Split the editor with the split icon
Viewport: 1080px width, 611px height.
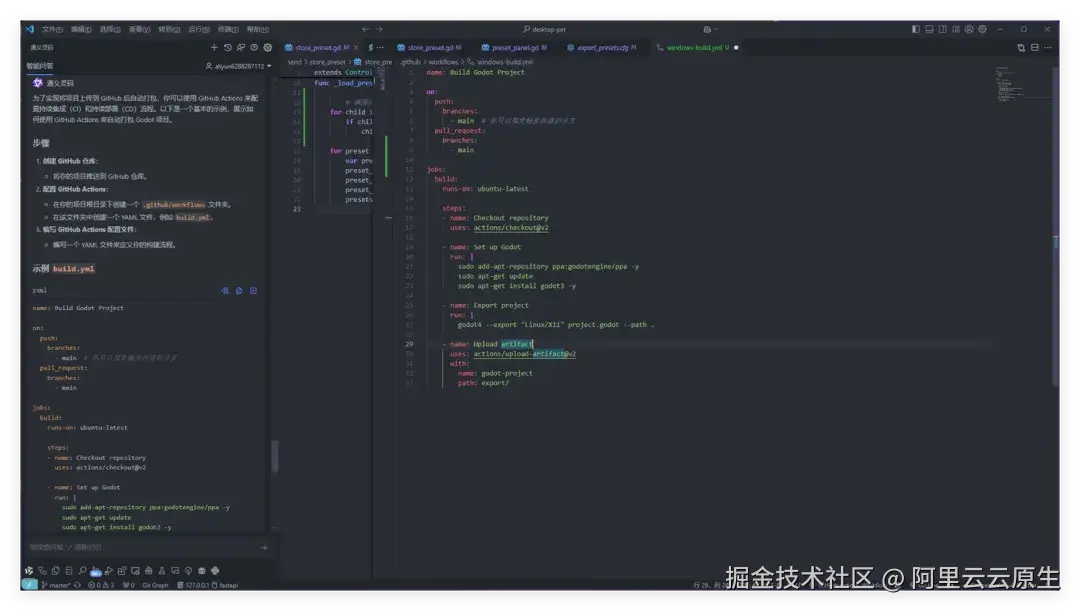pos(1035,48)
